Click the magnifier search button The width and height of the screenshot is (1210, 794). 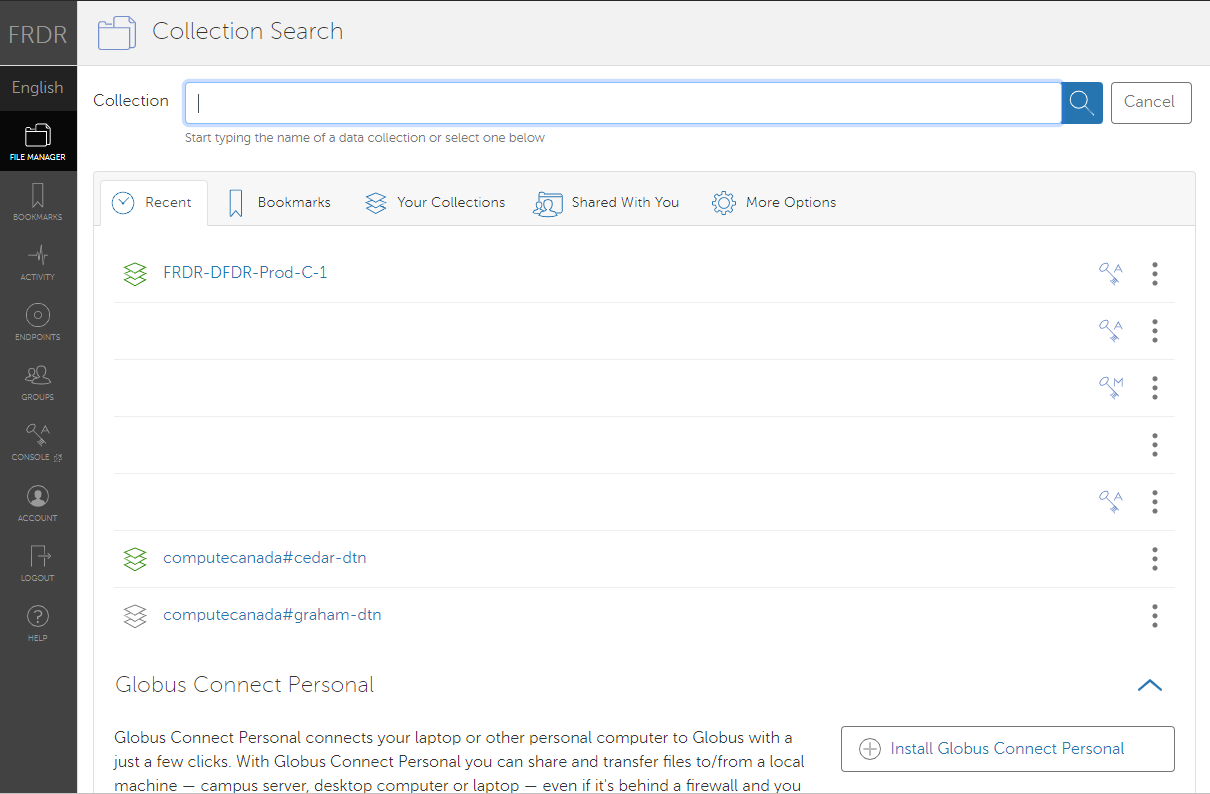click(x=1081, y=102)
